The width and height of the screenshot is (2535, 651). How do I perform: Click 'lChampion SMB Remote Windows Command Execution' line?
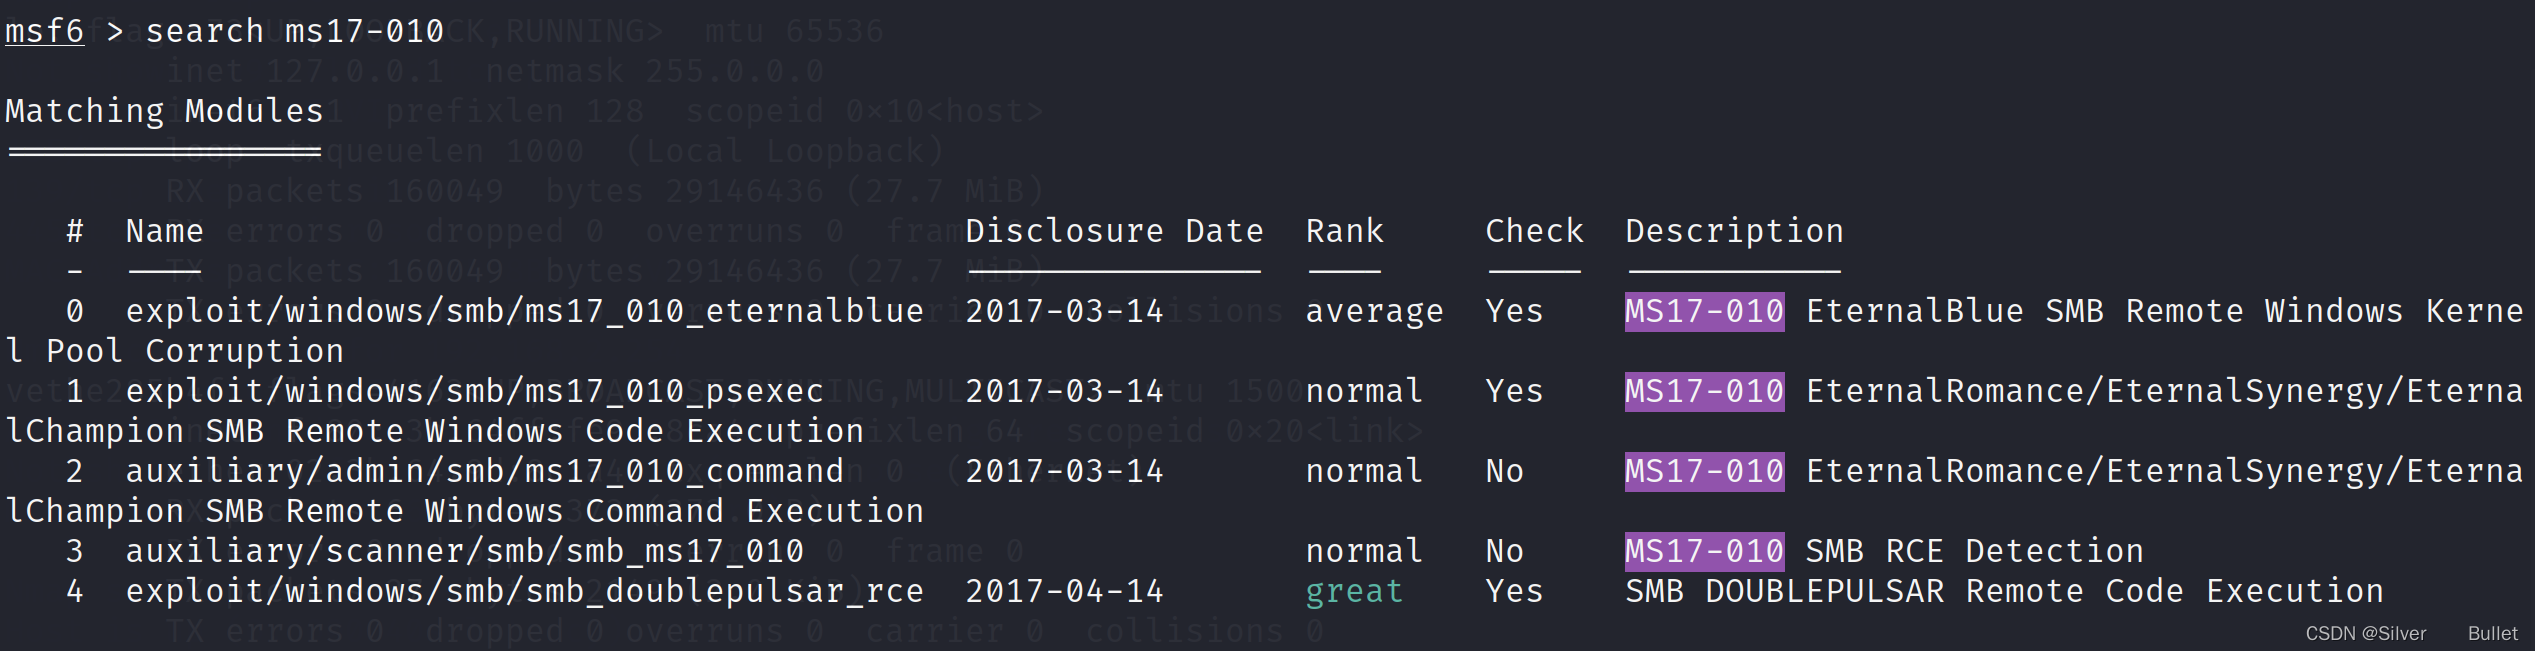click(x=464, y=511)
